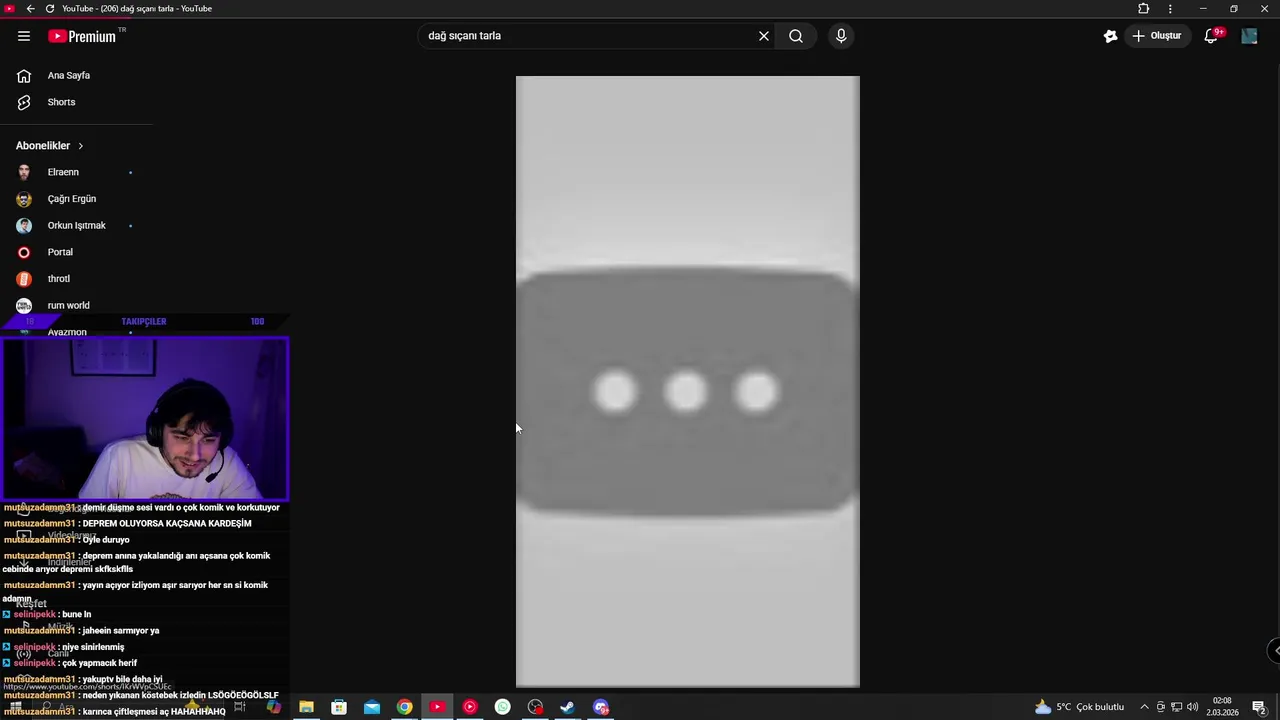The height and width of the screenshot is (720, 1280).
Task: Run search with the magnifier button
Action: [x=796, y=36]
